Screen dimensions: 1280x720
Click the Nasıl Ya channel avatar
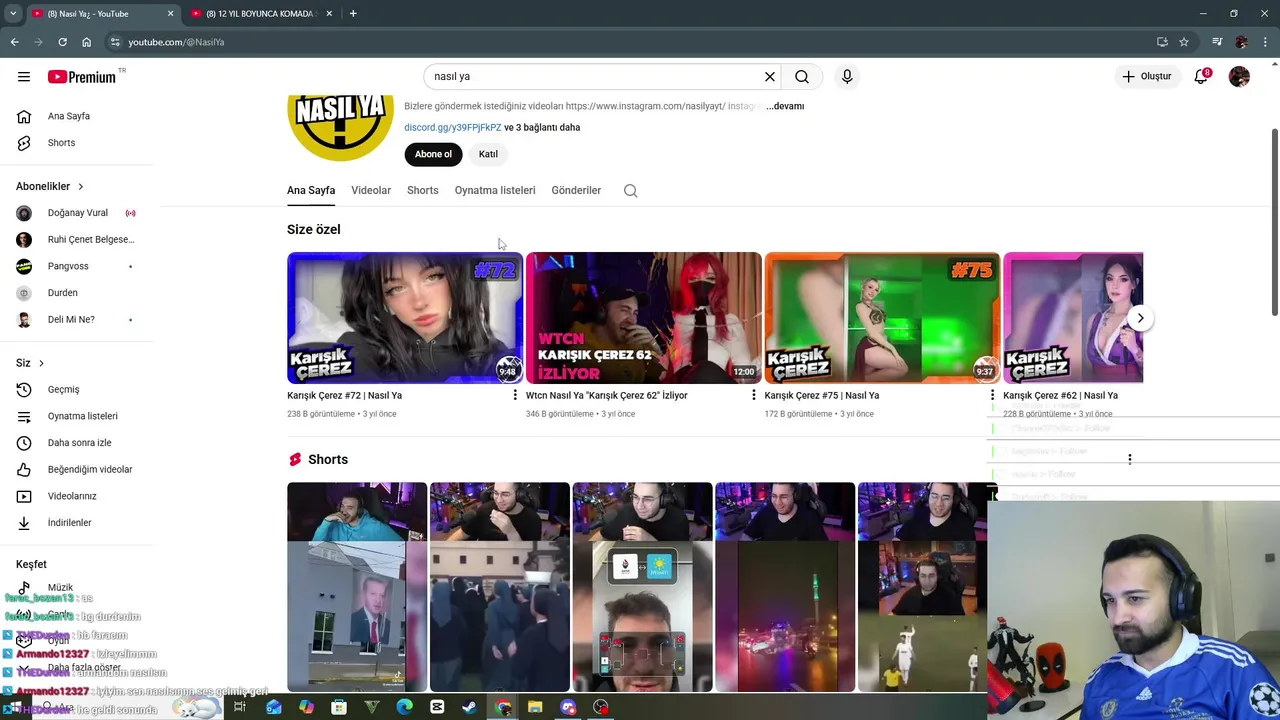coord(340,128)
